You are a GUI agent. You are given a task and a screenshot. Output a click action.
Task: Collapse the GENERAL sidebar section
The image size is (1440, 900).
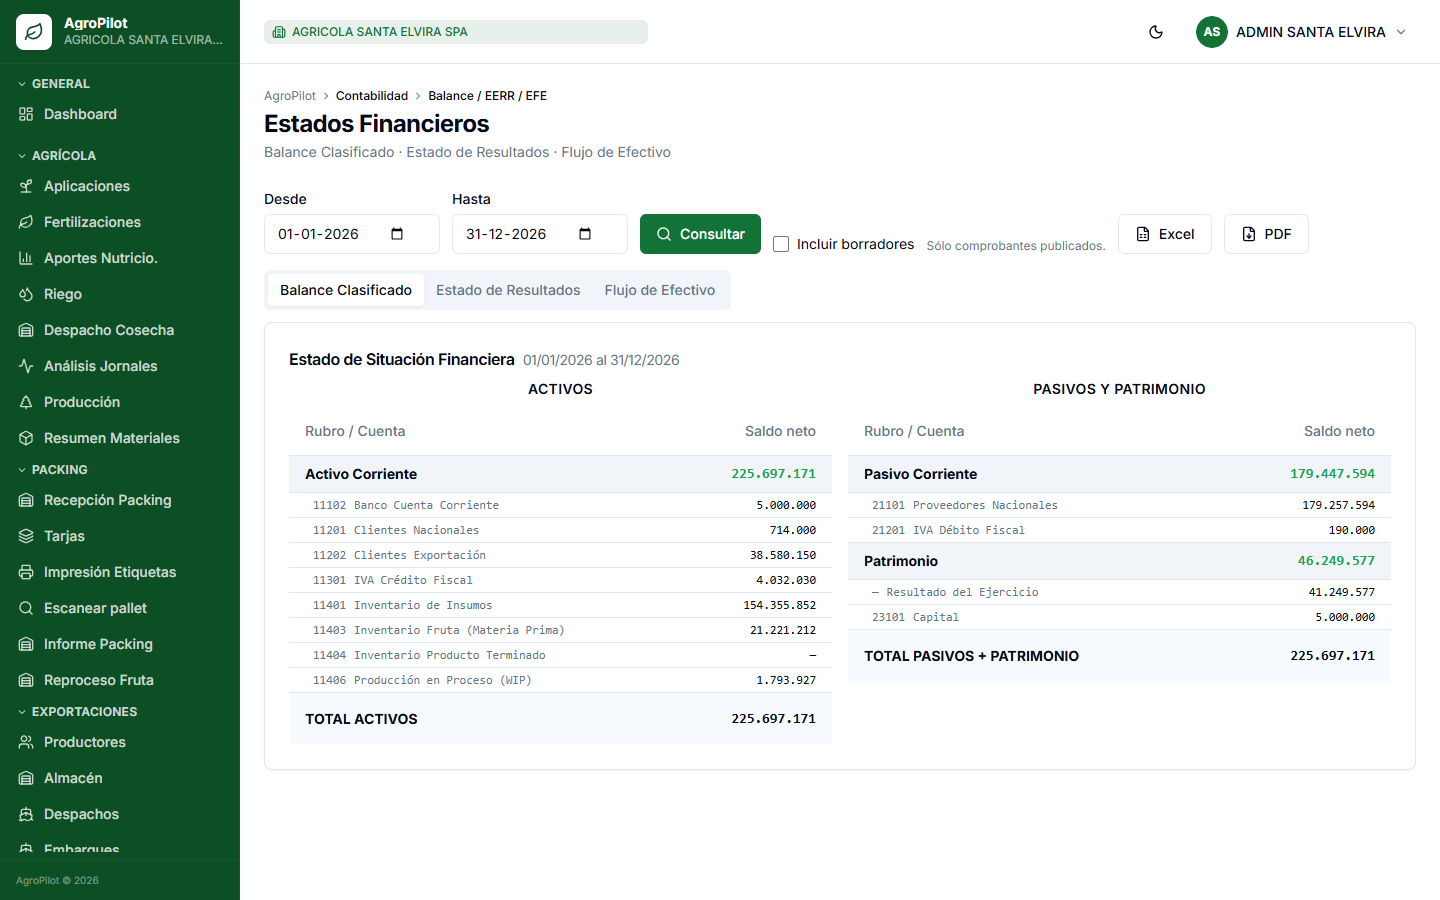pos(54,84)
